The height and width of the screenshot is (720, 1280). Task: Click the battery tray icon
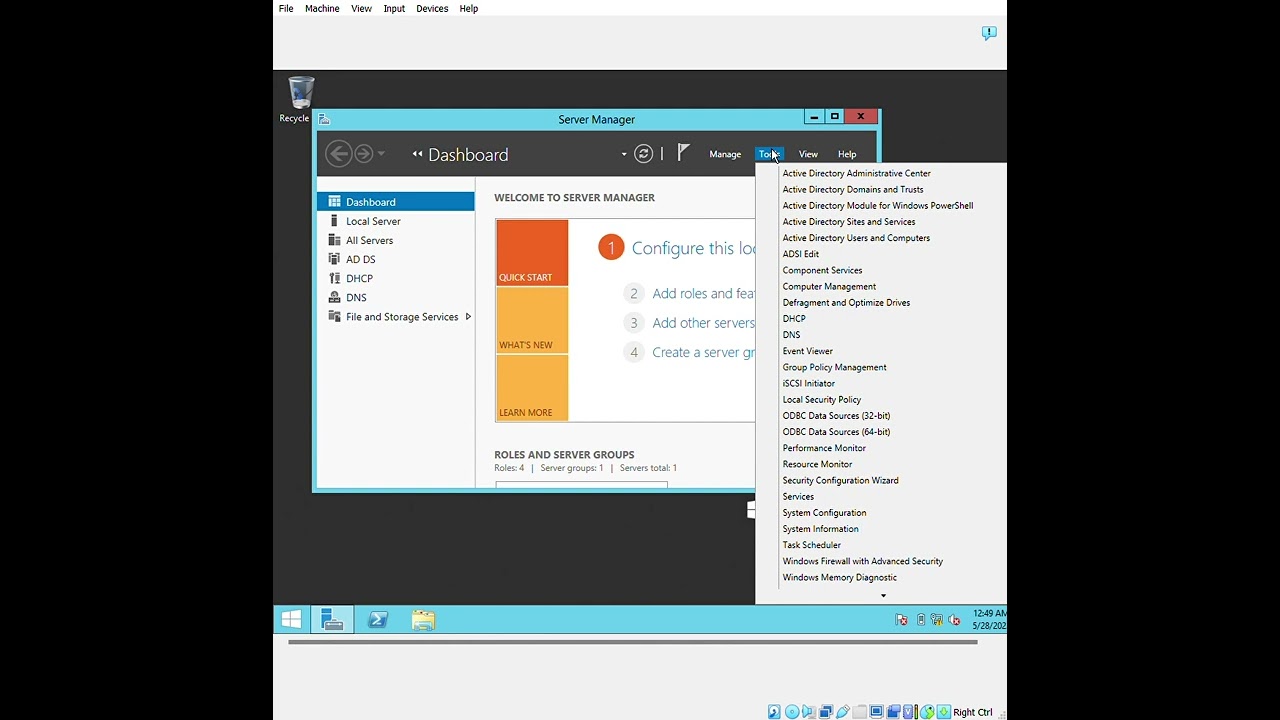coord(921,620)
